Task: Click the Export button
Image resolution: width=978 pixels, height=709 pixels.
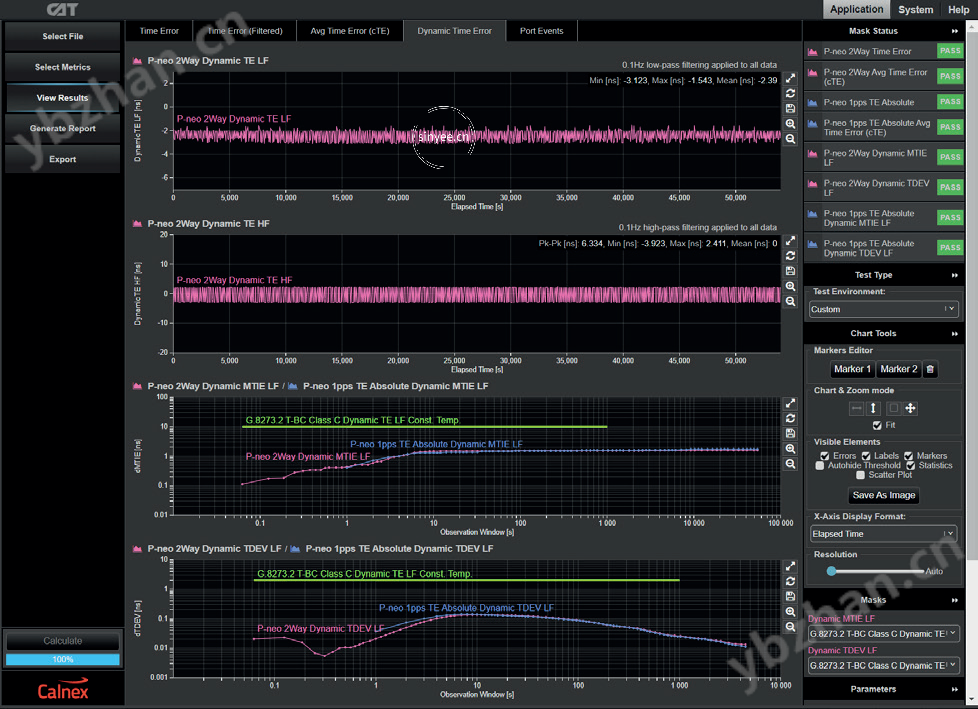Action: point(62,160)
